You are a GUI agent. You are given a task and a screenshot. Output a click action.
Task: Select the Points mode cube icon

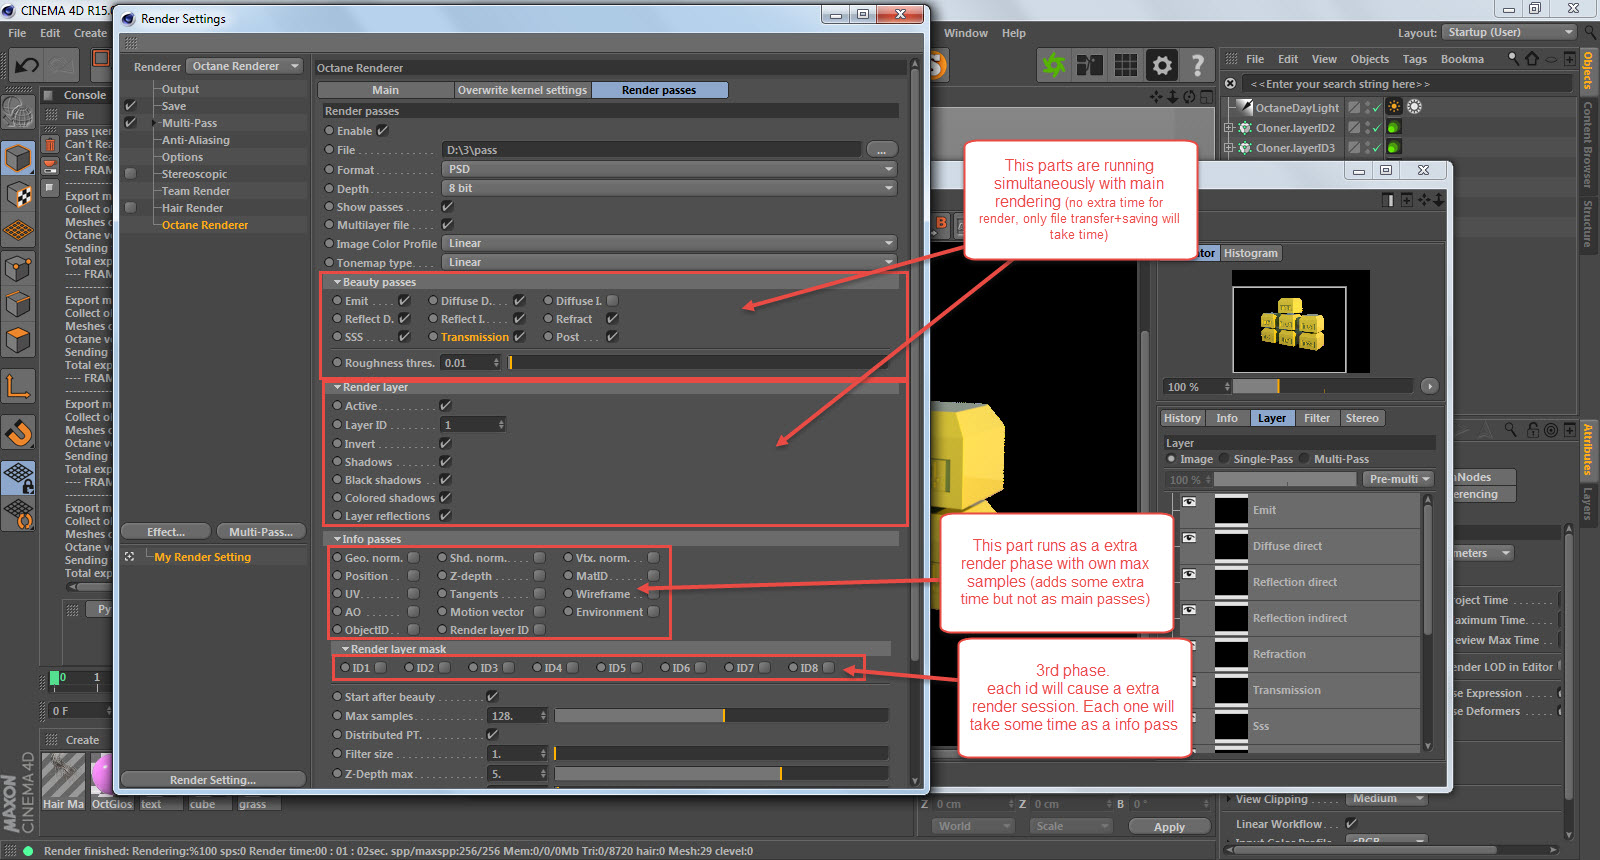18,268
